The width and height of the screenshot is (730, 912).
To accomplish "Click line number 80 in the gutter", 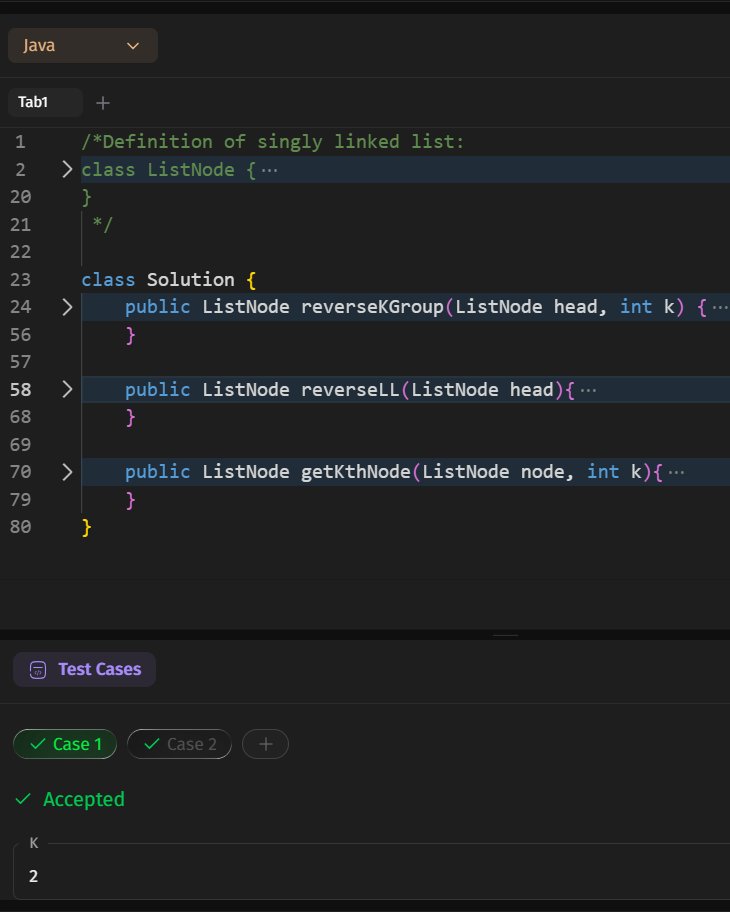I will click(x=20, y=527).
